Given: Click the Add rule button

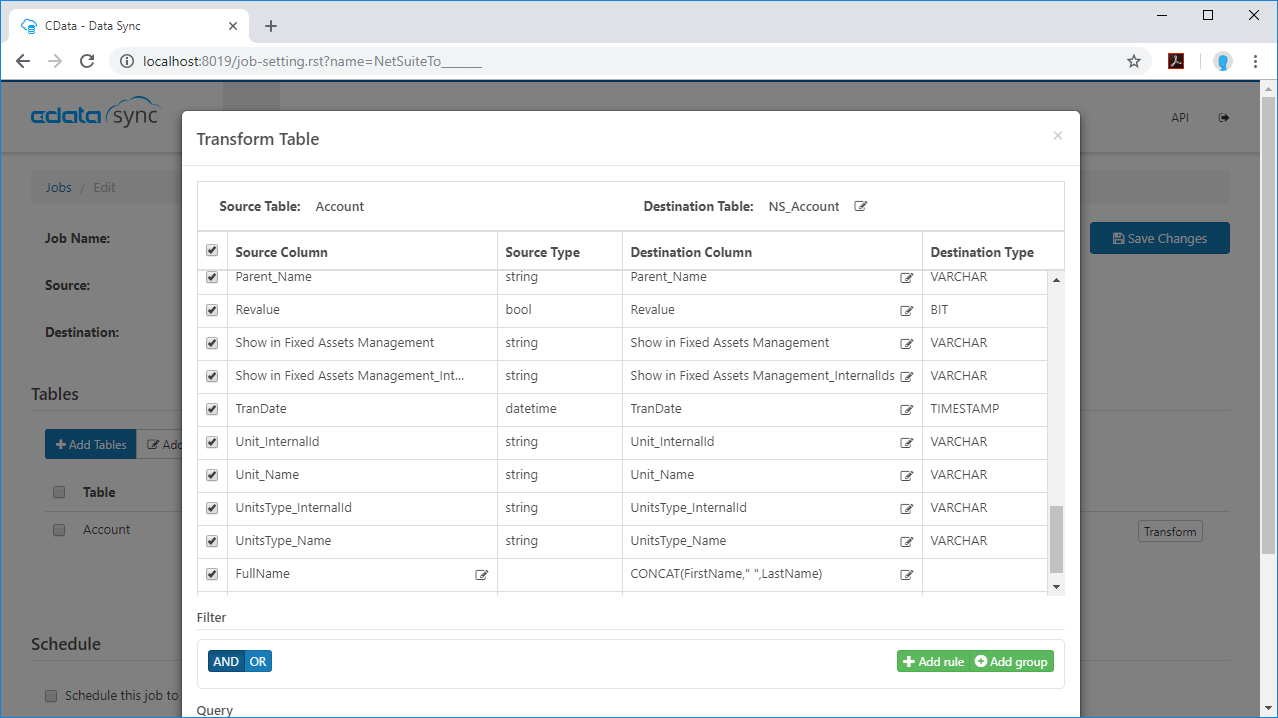Looking at the screenshot, I should coord(933,661).
